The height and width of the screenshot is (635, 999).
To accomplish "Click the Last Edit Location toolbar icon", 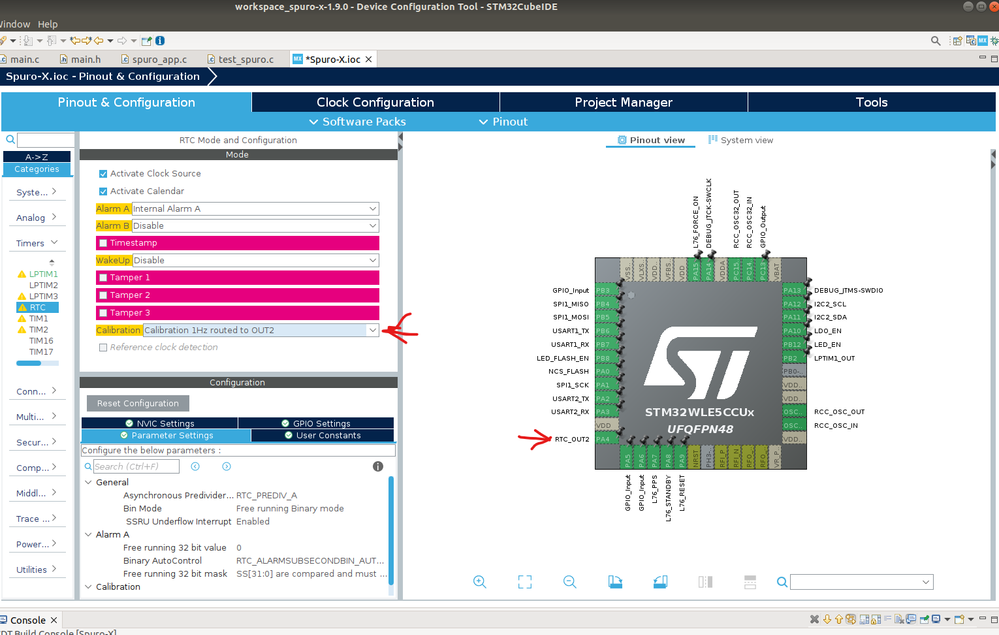I will [75, 41].
